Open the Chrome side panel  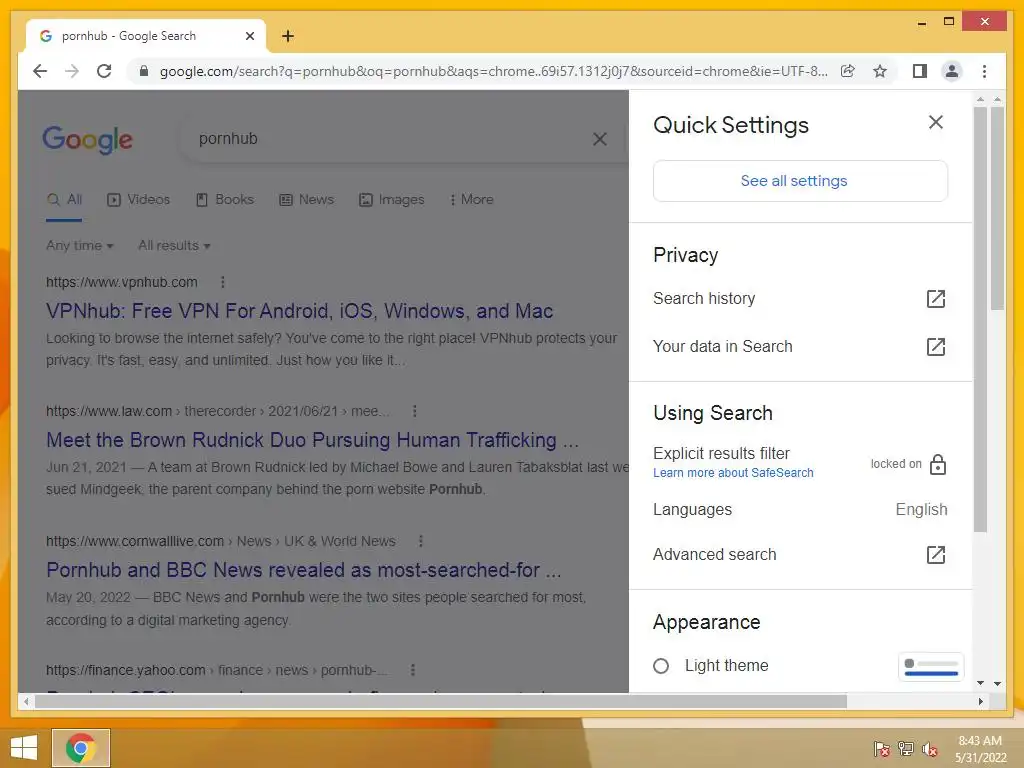920,71
